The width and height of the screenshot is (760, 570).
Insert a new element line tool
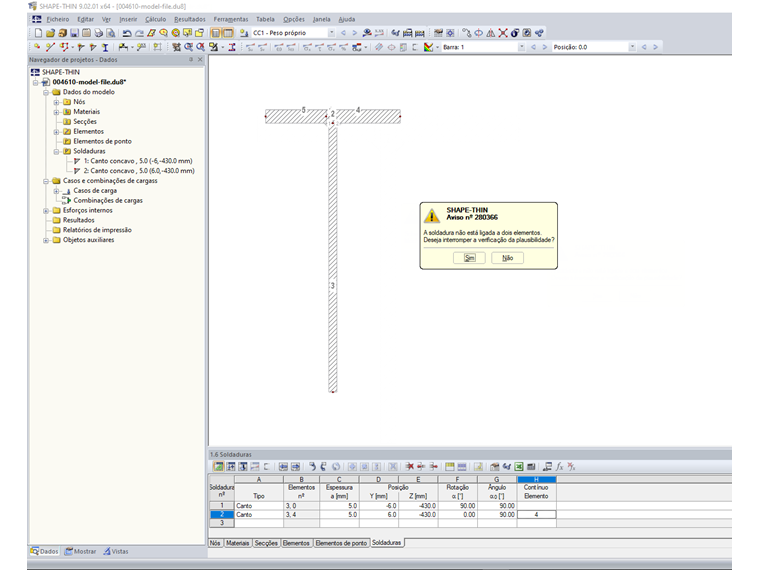pyautogui.click(x=50, y=47)
